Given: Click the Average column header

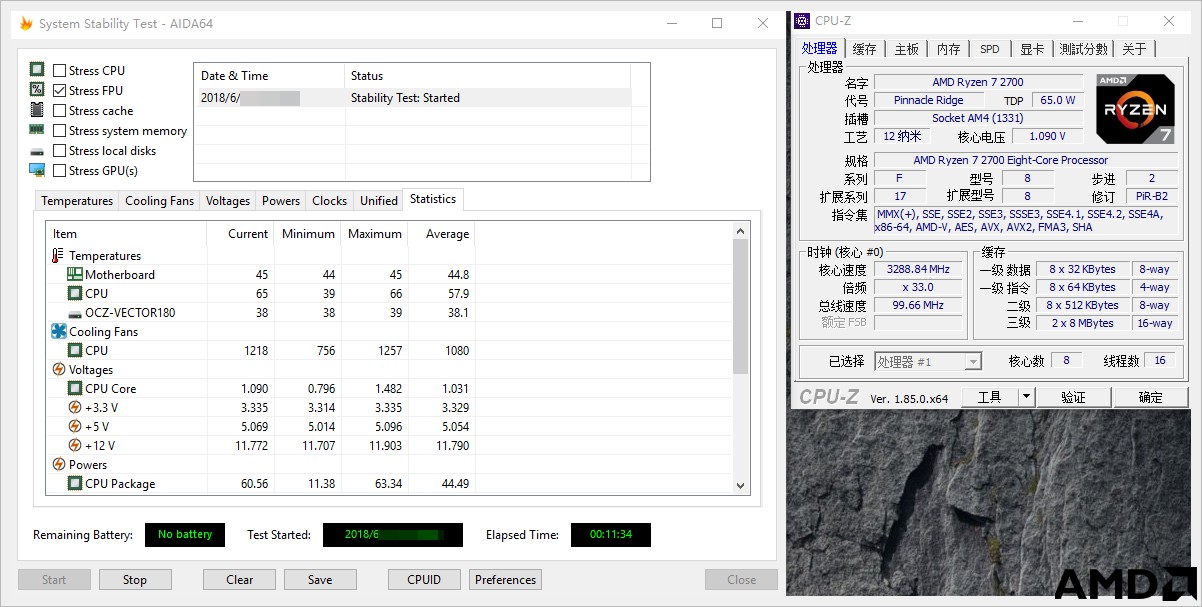Looking at the screenshot, I should pos(442,234).
